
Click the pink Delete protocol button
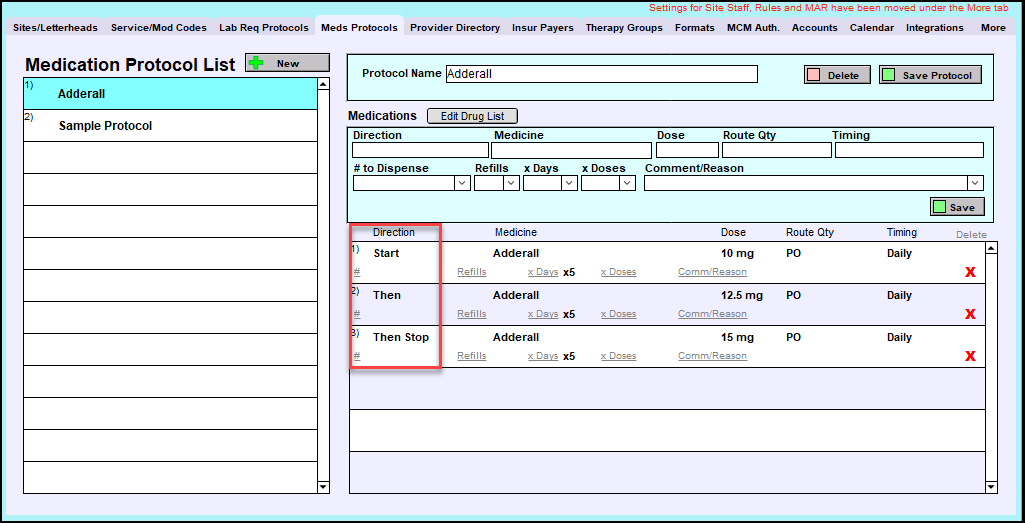pos(832,75)
